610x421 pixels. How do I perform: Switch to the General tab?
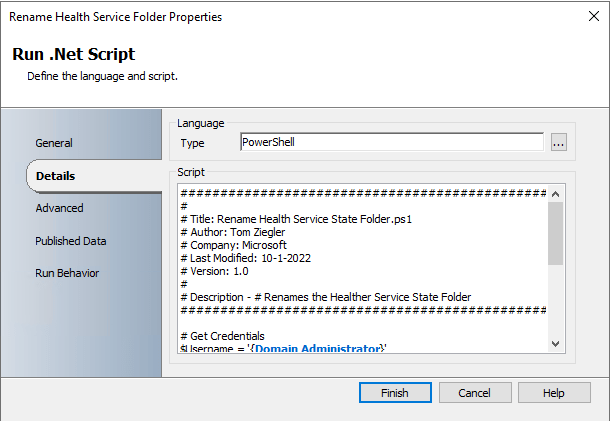(x=54, y=143)
